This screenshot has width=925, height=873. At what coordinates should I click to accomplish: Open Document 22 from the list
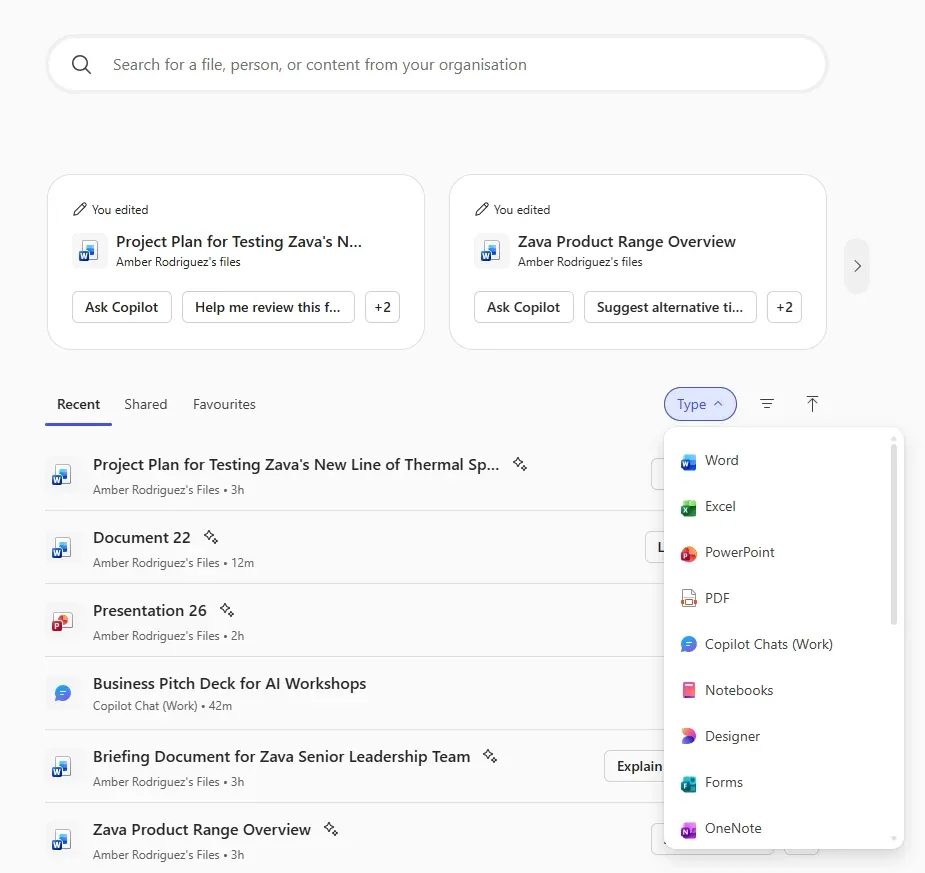pyautogui.click(x=142, y=538)
